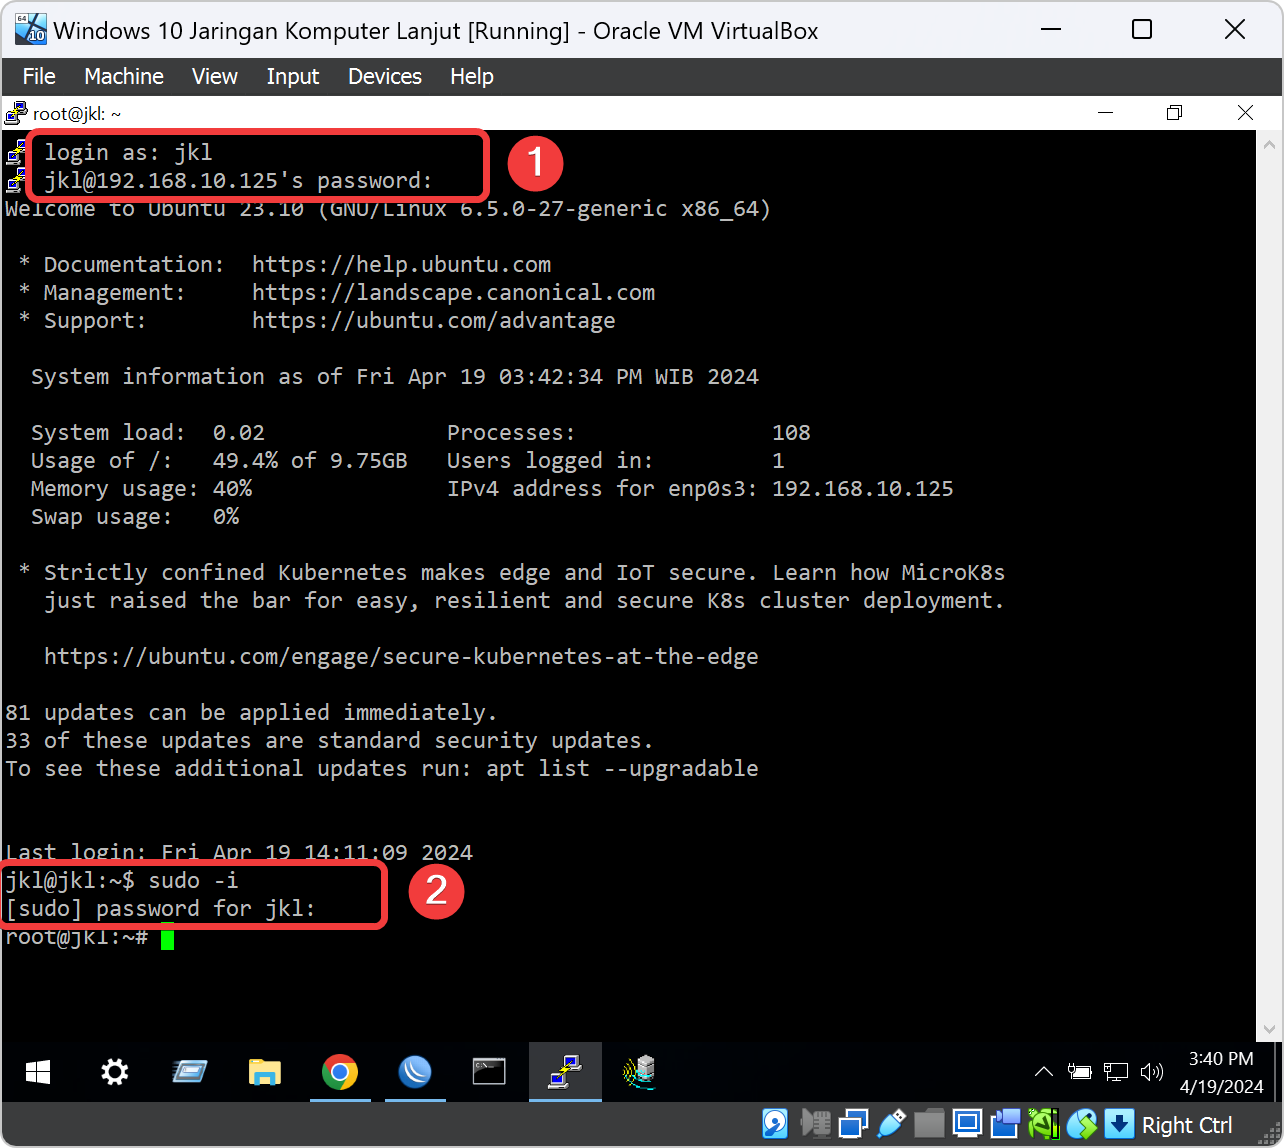Click the keyboard capture arrow indicator
Viewport: 1284px width, 1148px height.
click(x=1120, y=1124)
